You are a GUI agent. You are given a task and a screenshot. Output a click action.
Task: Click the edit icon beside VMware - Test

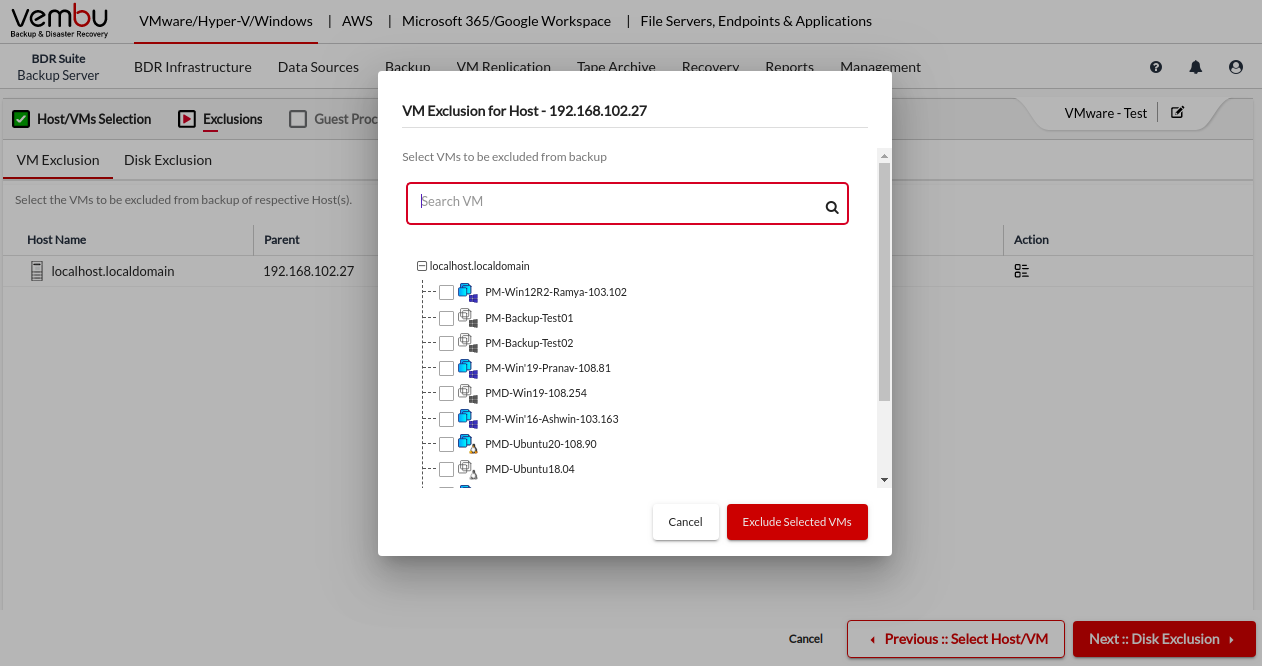[x=1177, y=113]
